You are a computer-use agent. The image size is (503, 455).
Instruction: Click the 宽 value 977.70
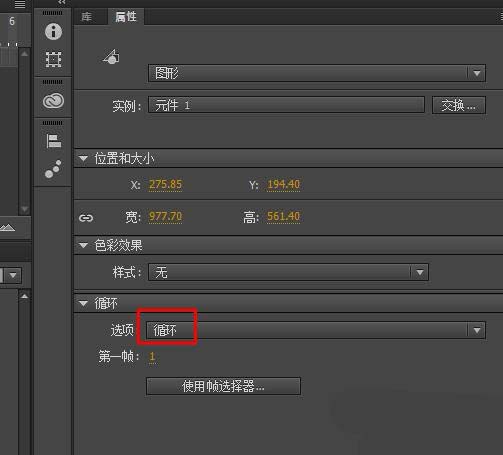(165, 217)
